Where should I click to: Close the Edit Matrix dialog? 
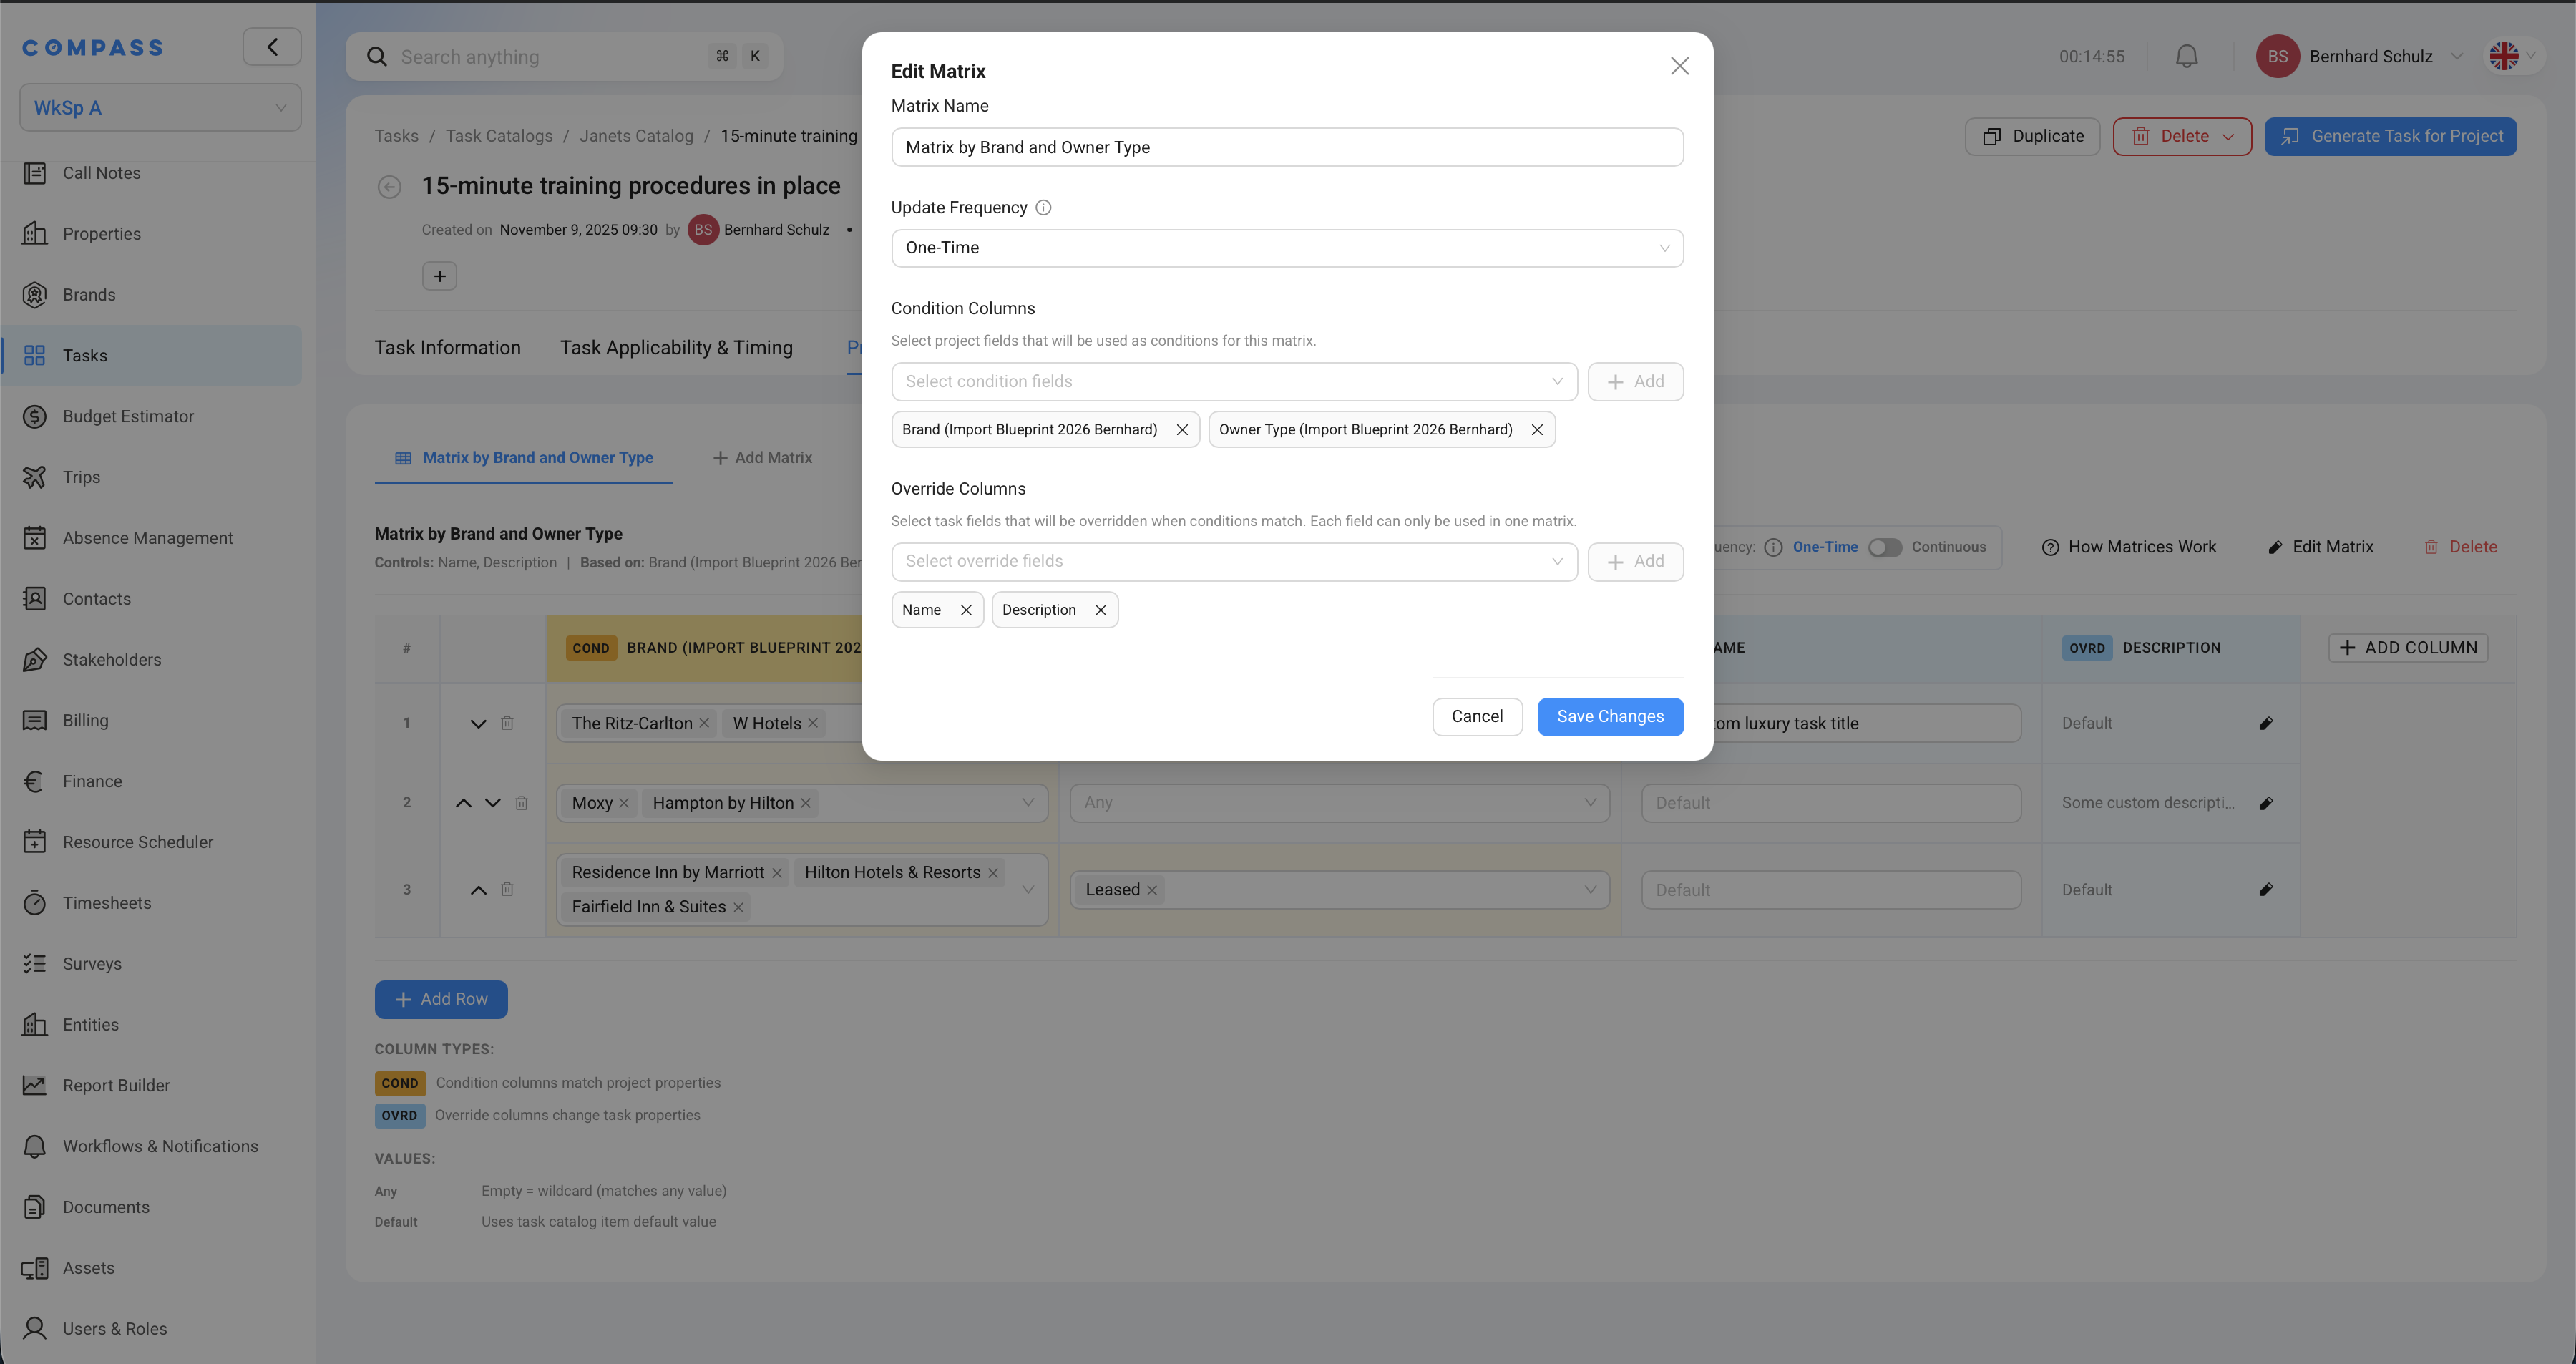pos(1680,66)
